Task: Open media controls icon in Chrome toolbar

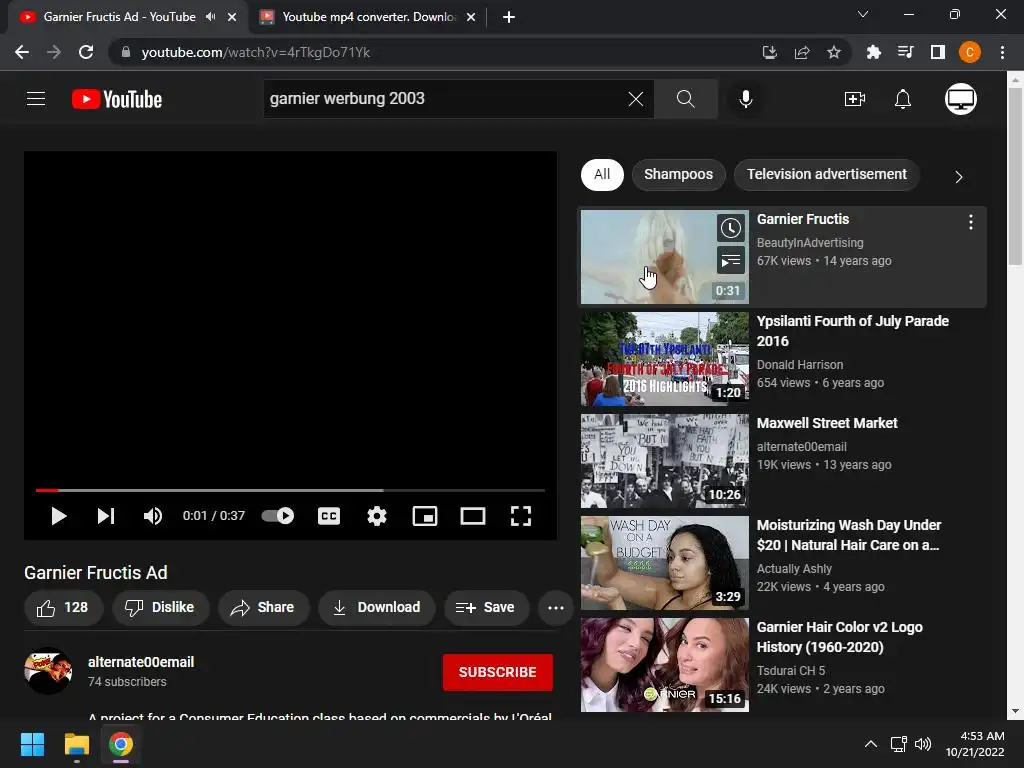Action: (905, 52)
